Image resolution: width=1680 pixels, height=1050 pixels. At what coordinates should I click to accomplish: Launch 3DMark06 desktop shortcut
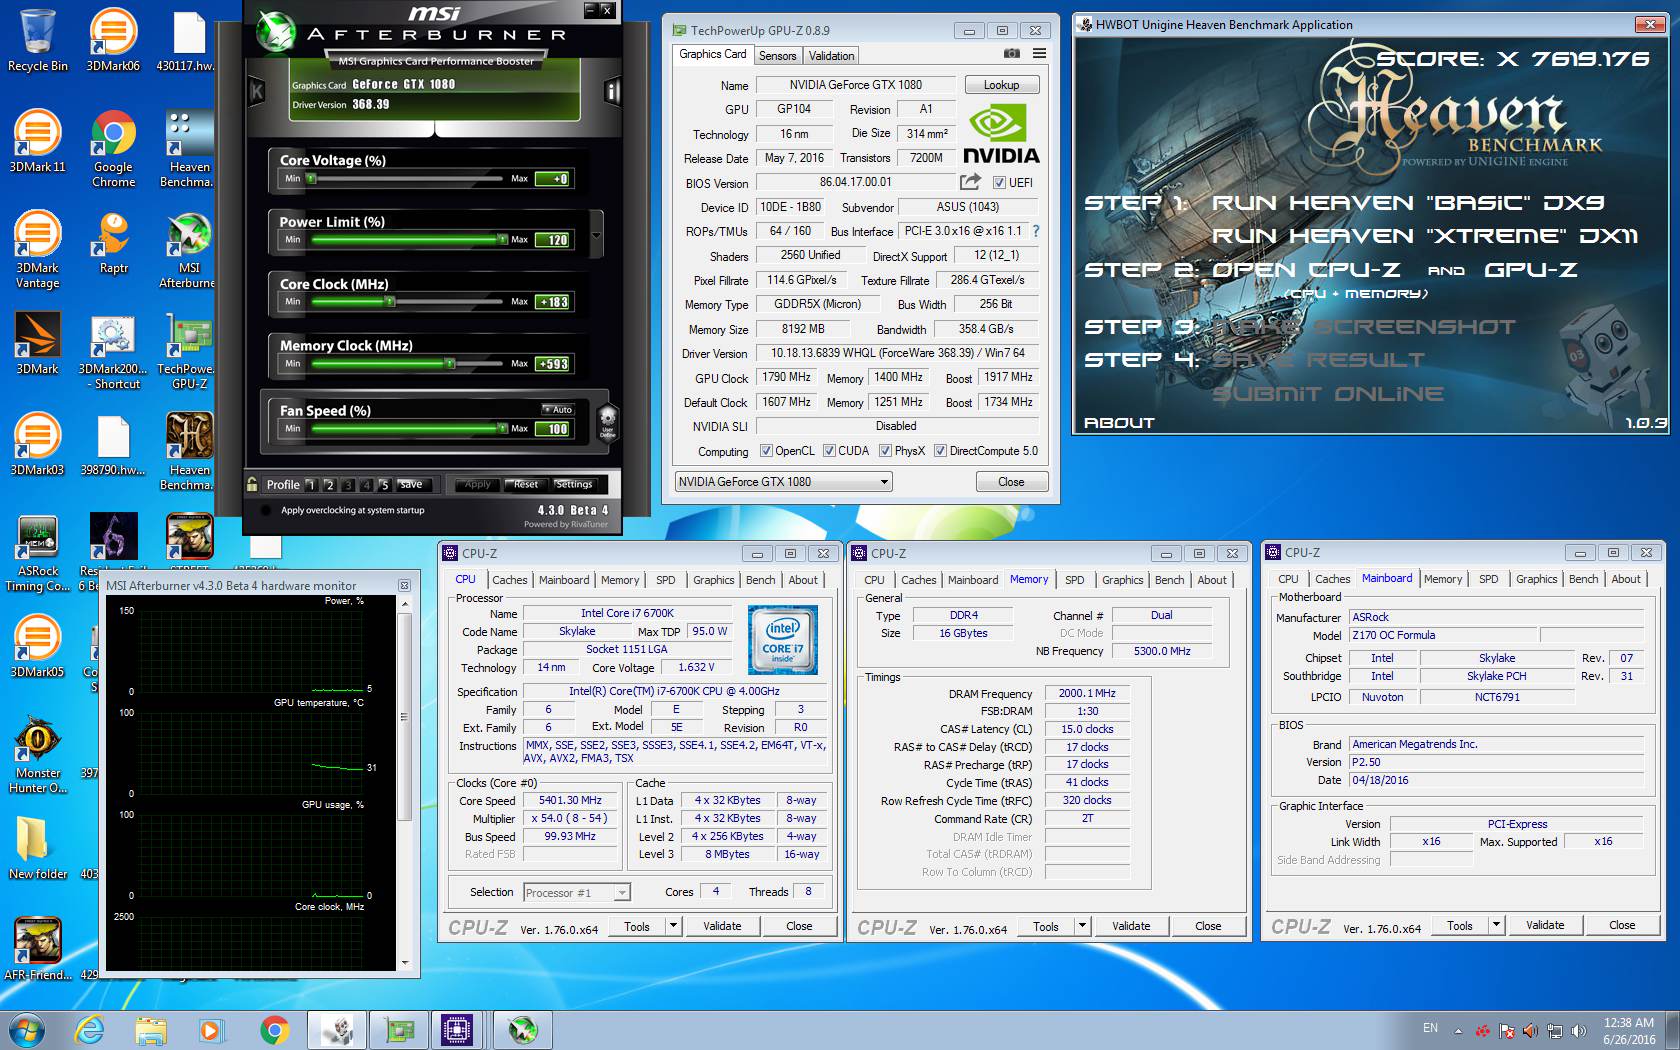click(x=113, y=40)
